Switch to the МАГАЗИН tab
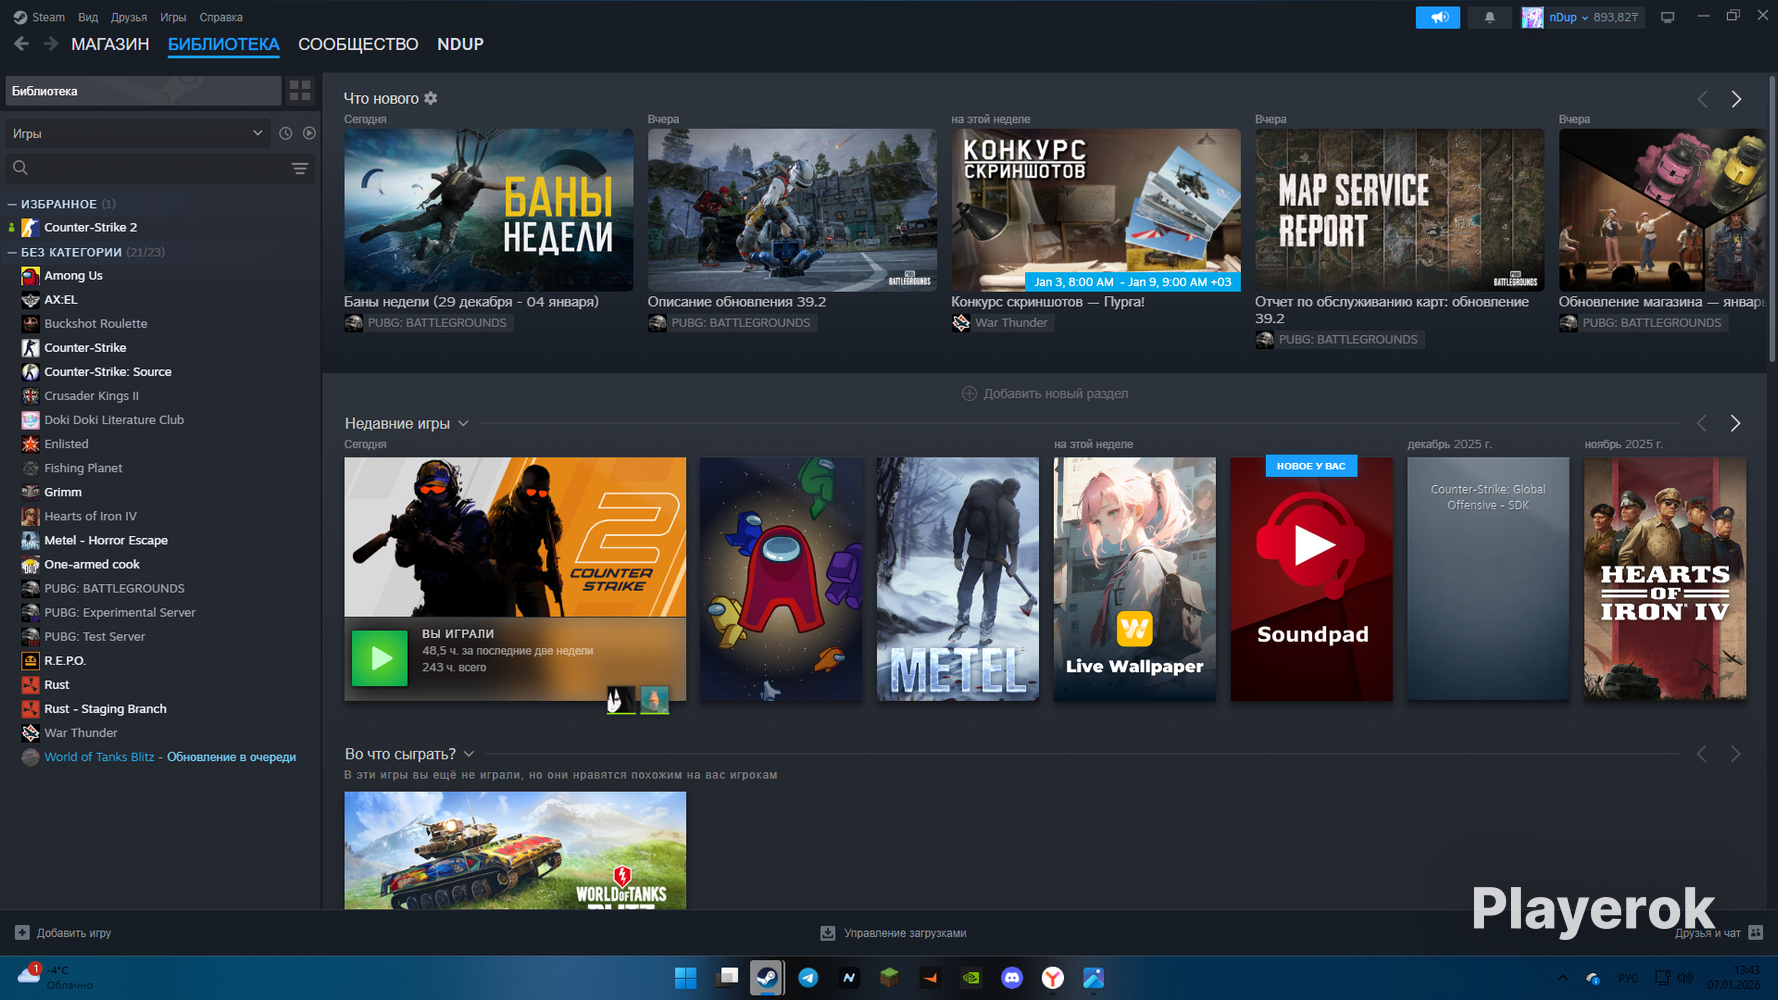Viewport: 1778px width, 1000px height. point(110,44)
